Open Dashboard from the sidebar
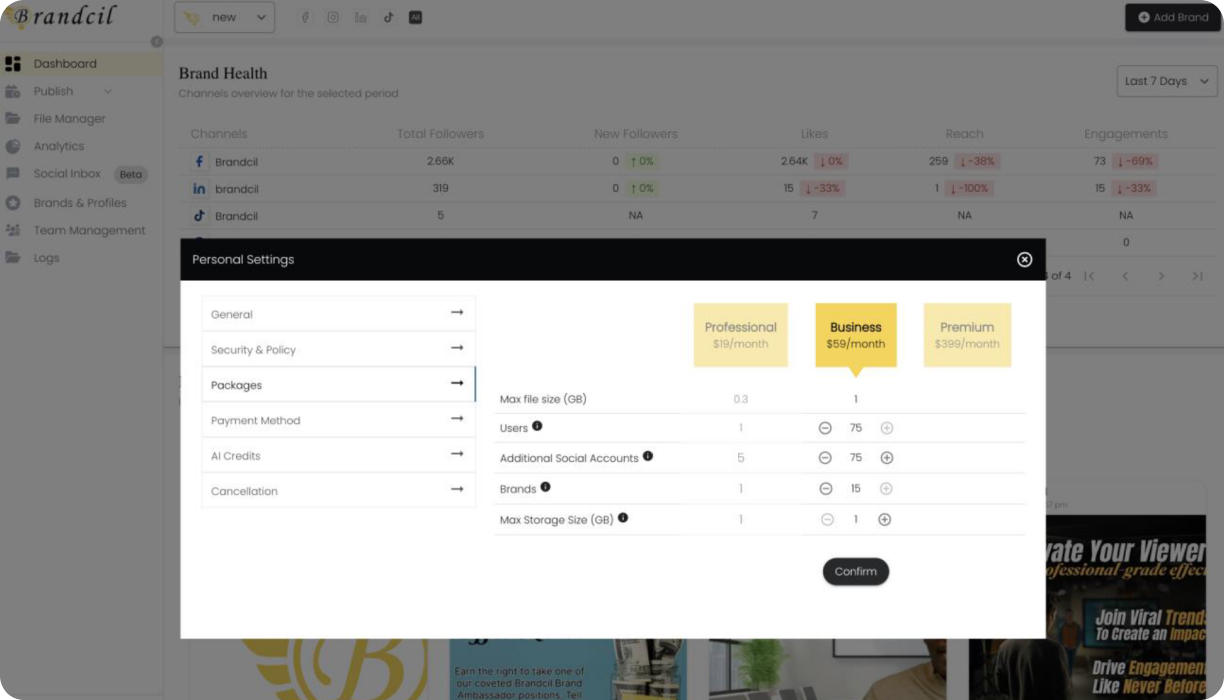The width and height of the screenshot is (1224, 700). pyautogui.click(x=81, y=64)
